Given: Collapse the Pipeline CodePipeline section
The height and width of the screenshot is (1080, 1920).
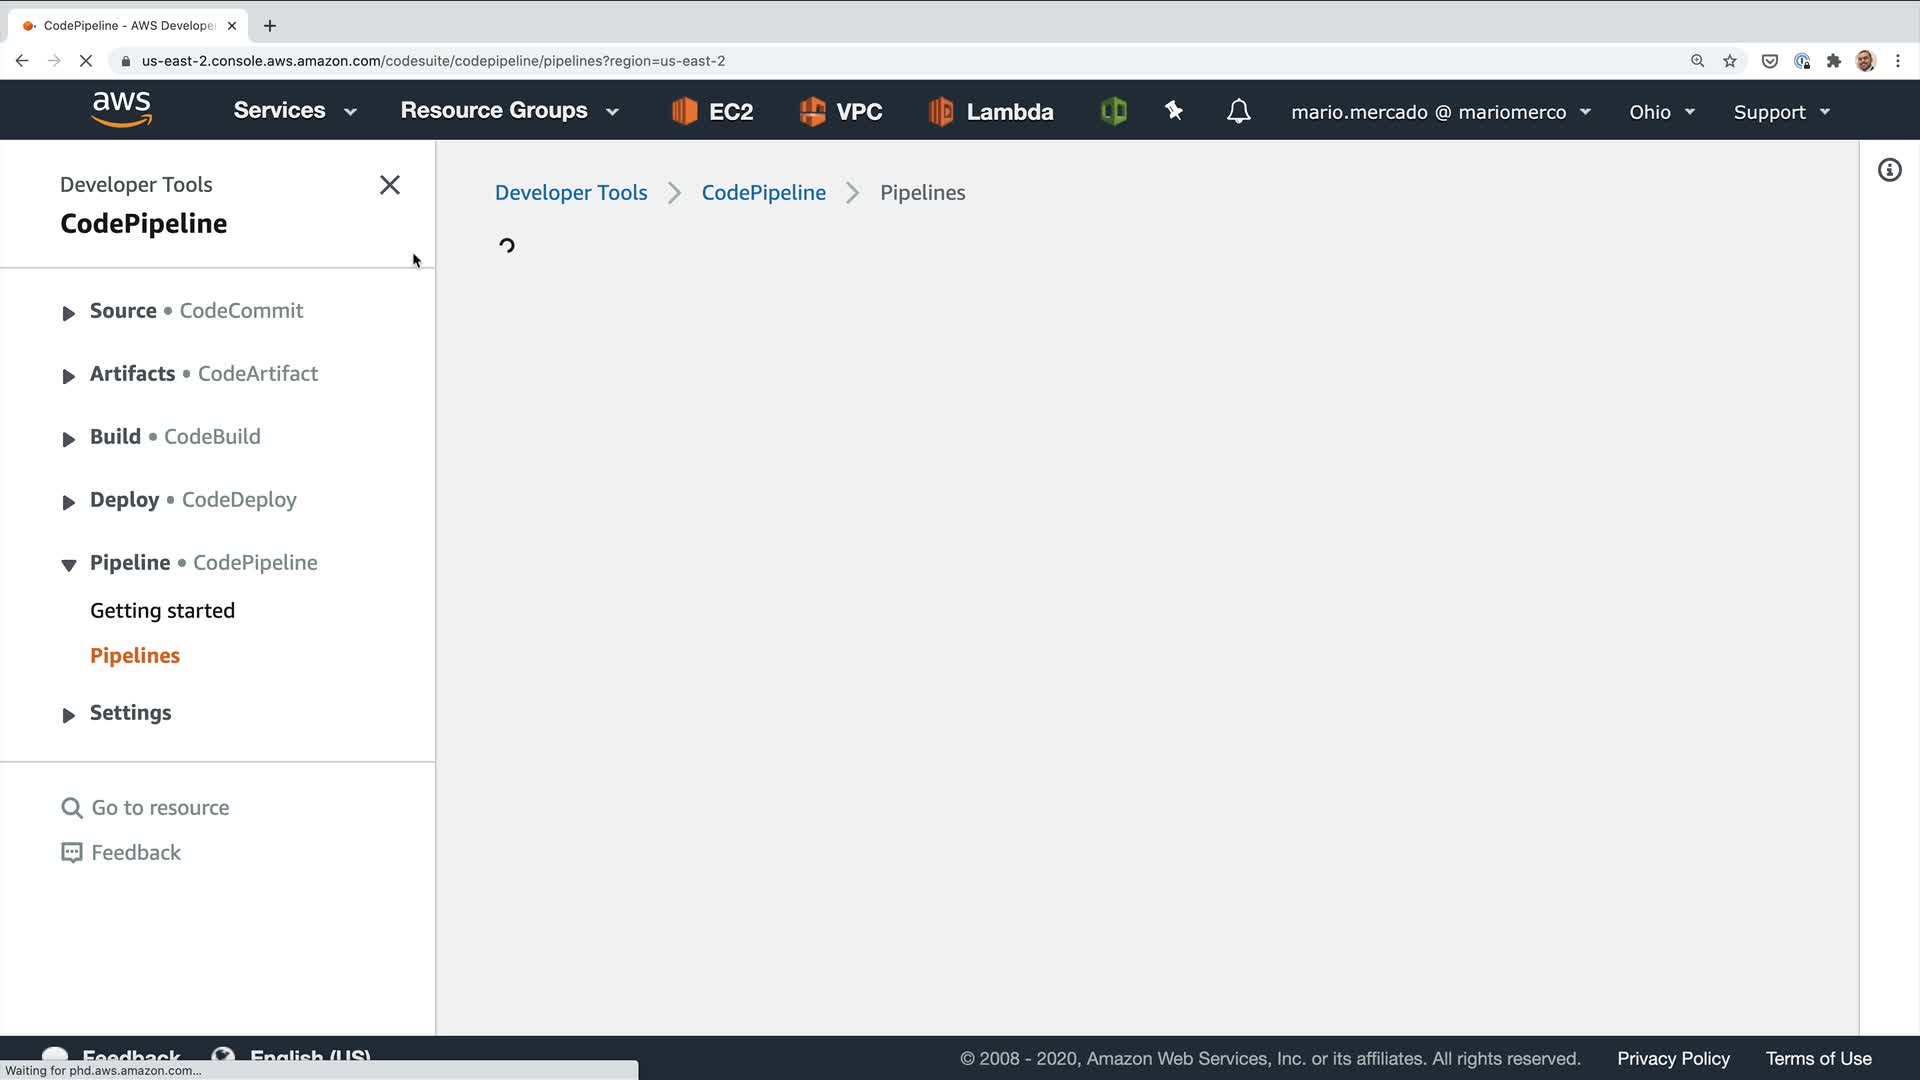Looking at the screenshot, I should [x=69, y=565].
